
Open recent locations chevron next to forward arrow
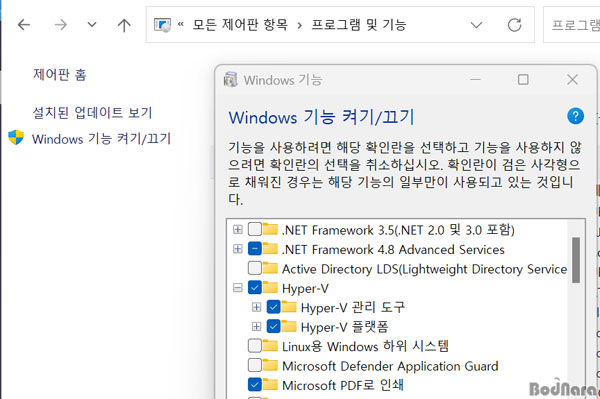92,25
